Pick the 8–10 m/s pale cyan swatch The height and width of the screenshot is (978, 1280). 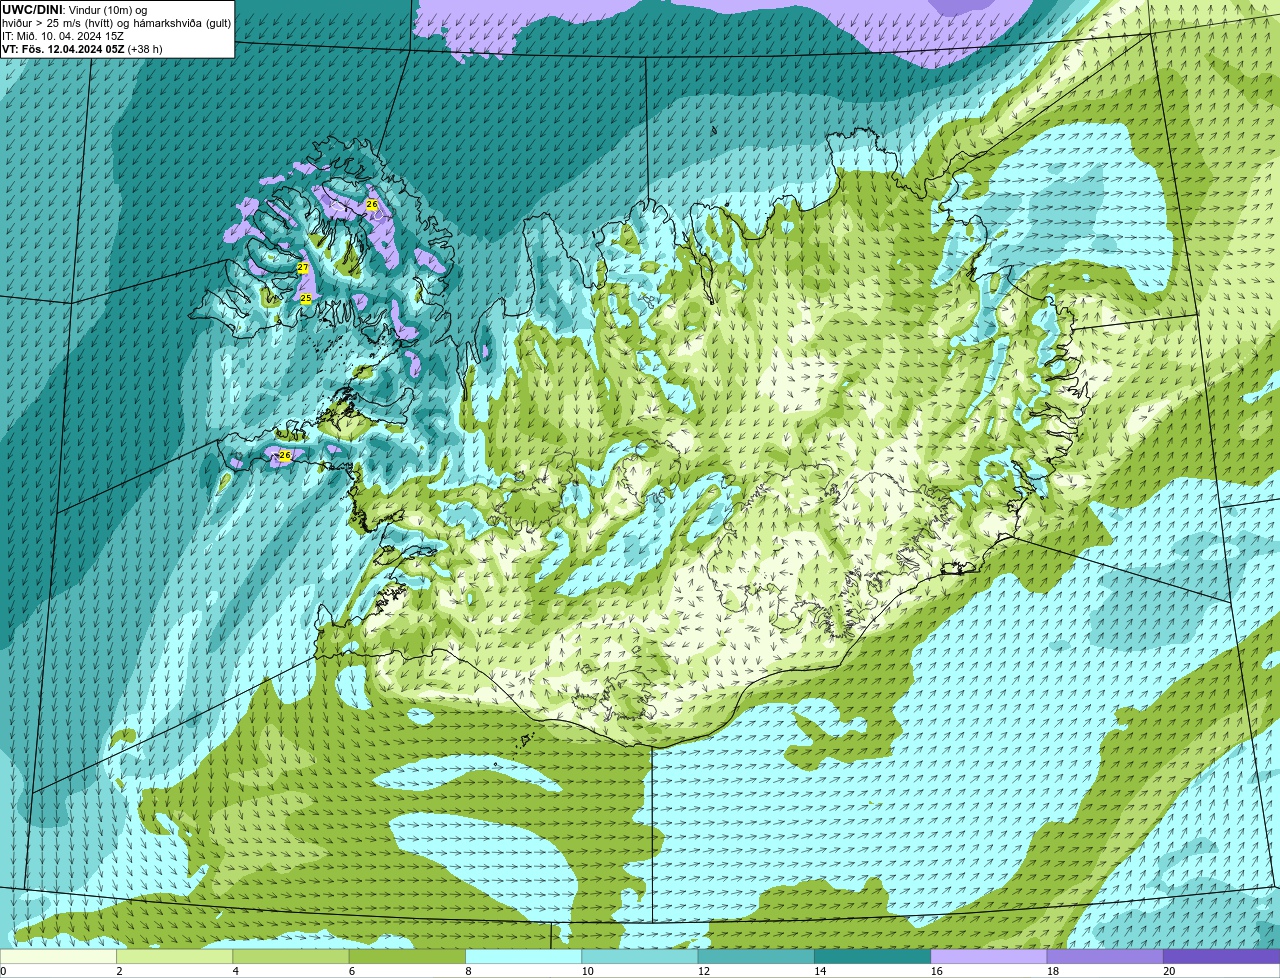pyautogui.click(x=524, y=956)
